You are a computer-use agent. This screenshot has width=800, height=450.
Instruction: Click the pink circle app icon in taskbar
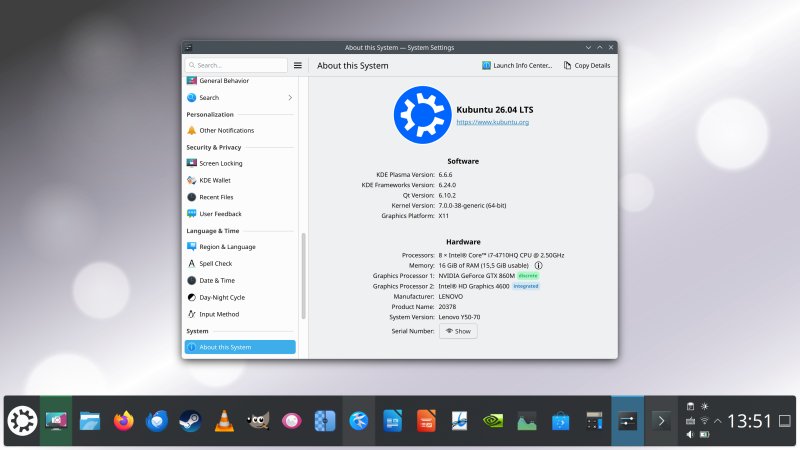click(x=291, y=421)
